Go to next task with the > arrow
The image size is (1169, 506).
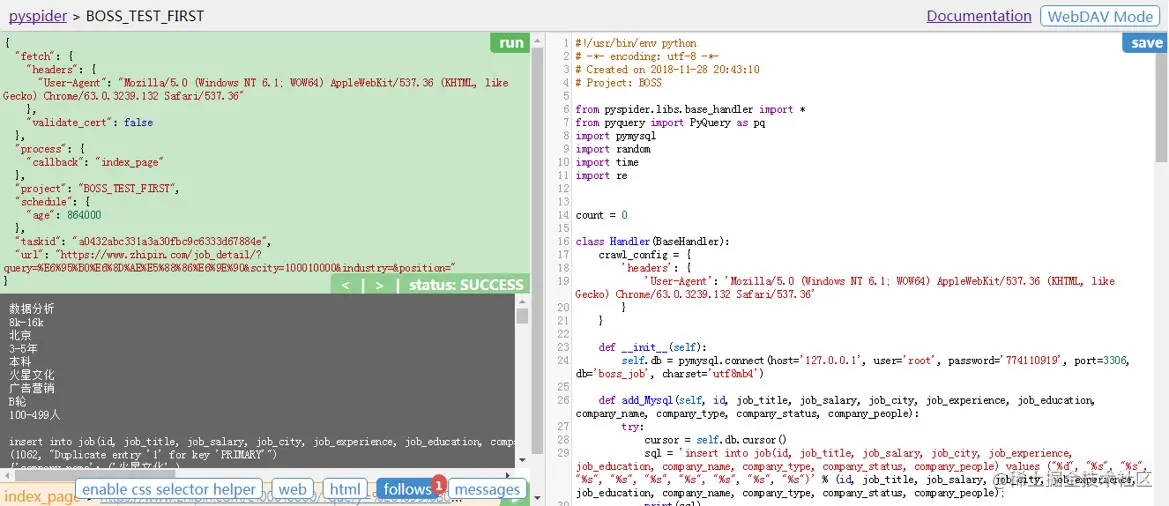coord(379,285)
